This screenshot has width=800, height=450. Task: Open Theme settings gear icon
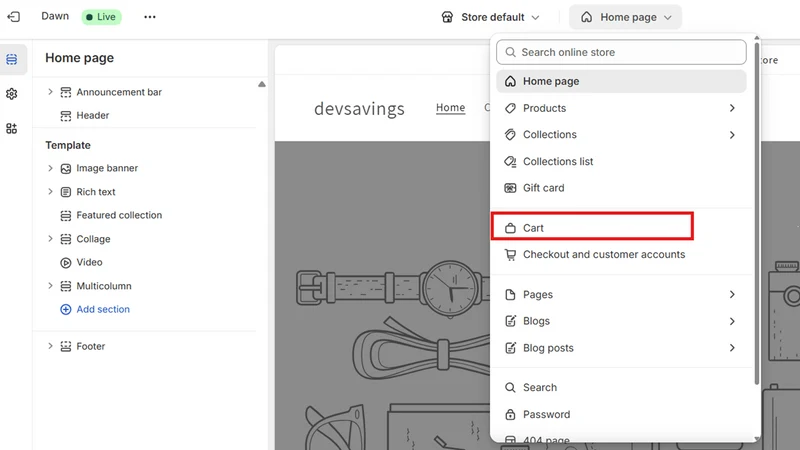(12, 94)
